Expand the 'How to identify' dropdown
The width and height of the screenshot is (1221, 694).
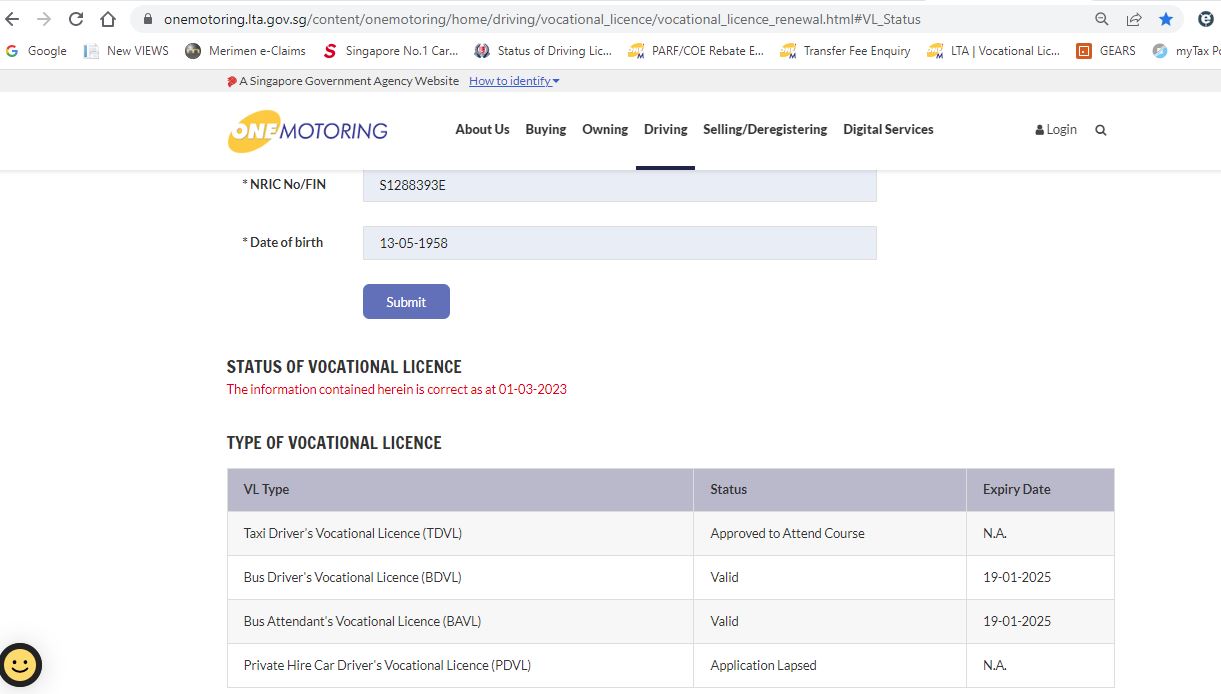point(514,81)
